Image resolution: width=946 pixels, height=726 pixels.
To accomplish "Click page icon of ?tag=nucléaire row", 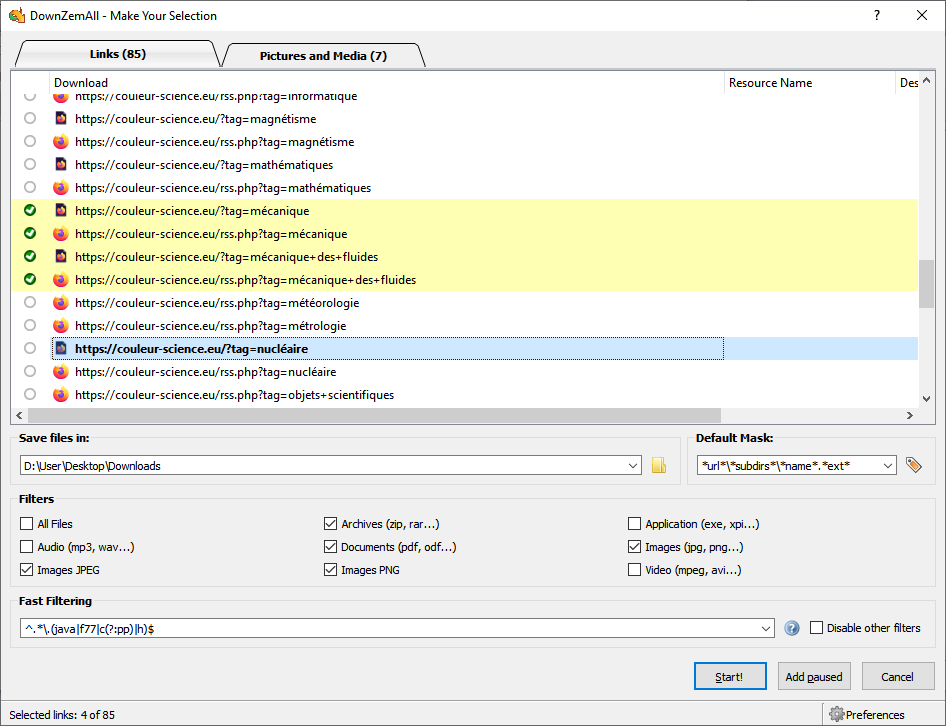I will [x=61, y=348].
